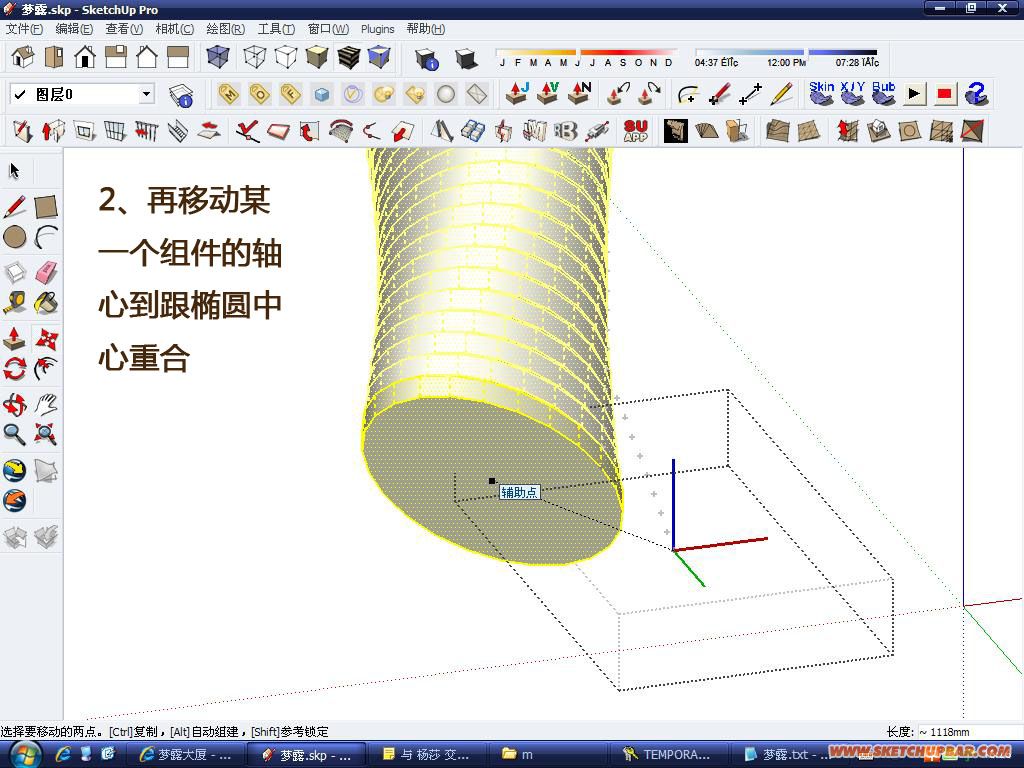Viewport: 1024px width, 768px height.
Task: Toggle shadows display on or off
Action: point(466,59)
